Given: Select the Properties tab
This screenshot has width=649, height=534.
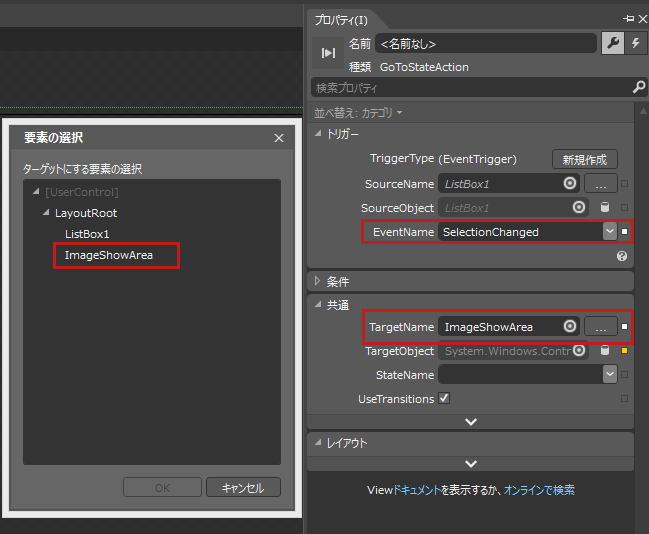Looking at the screenshot, I should click(341, 20).
